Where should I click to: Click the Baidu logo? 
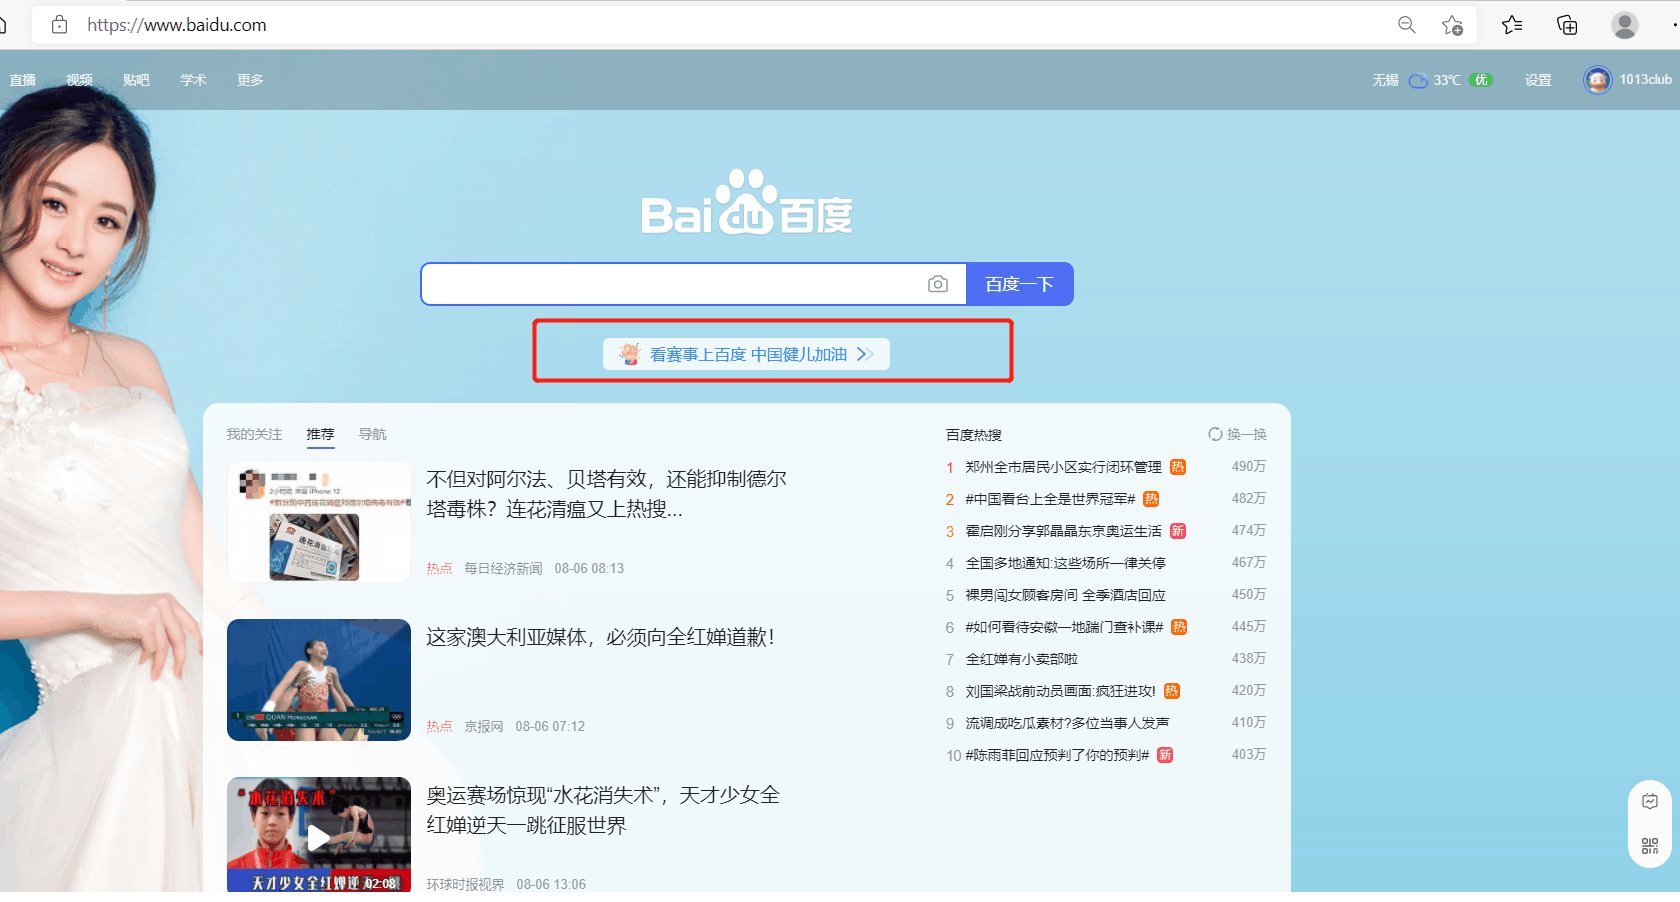(x=747, y=202)
